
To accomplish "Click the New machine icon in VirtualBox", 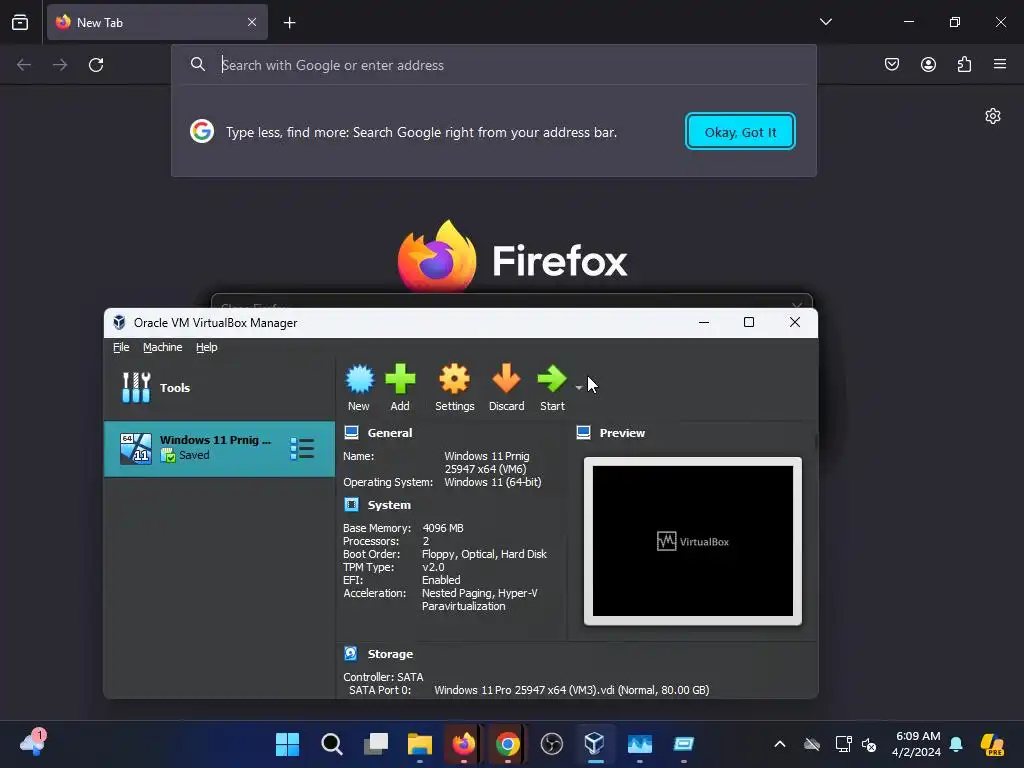I will coord(359,388).
